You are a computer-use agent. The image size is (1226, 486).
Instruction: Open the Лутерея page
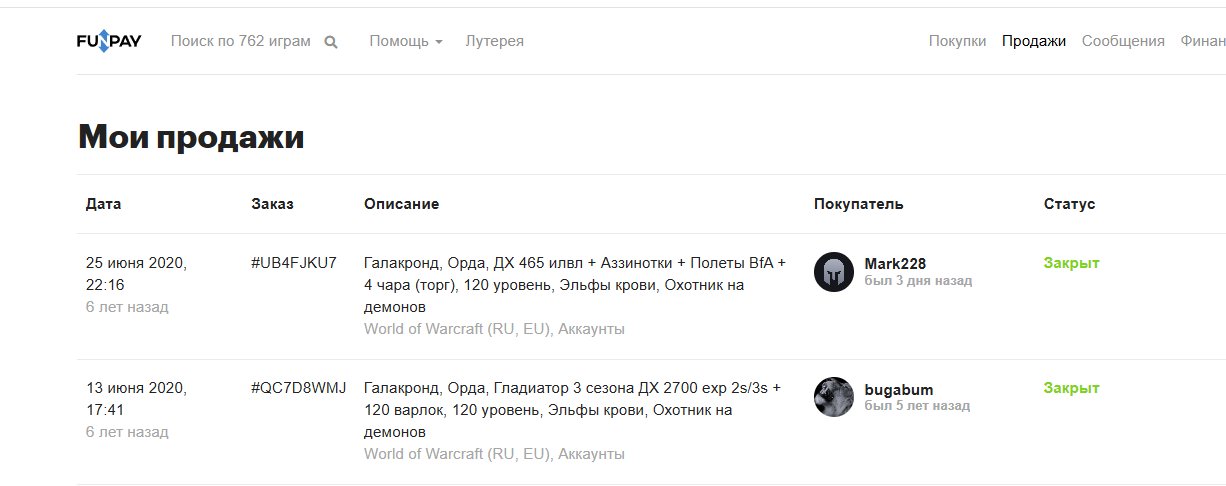tap(494, 41)
